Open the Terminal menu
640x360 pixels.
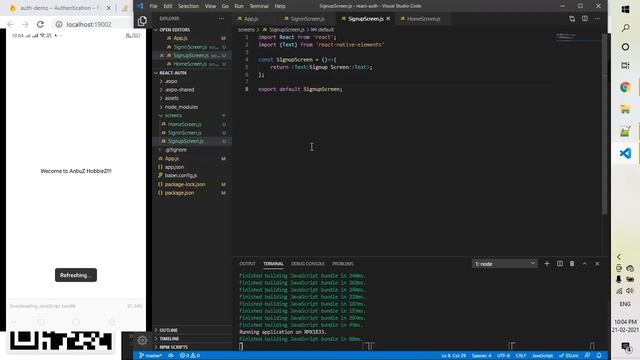coord(259,6)
